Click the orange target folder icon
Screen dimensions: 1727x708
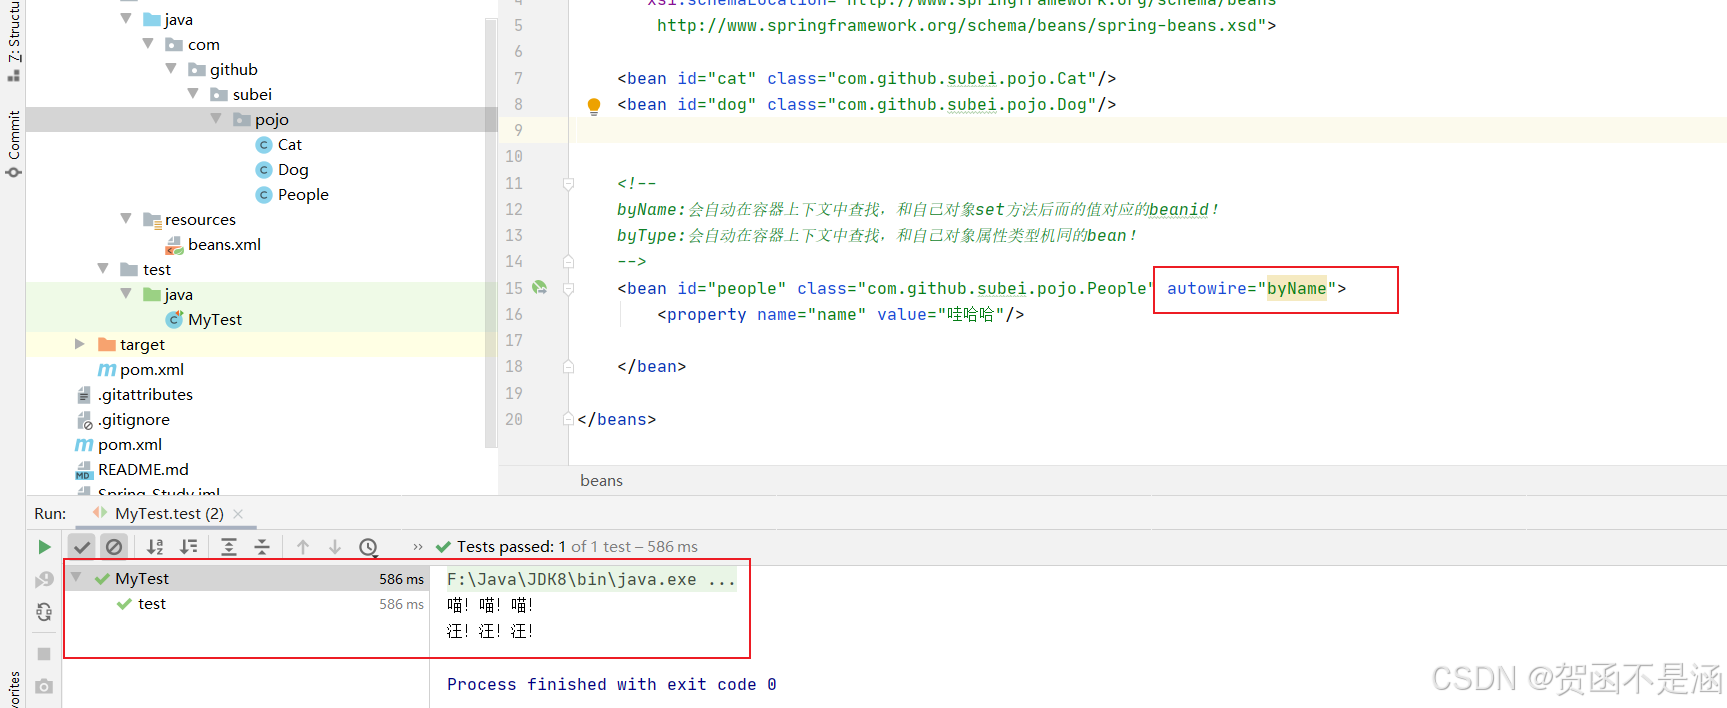coord(107,344)
